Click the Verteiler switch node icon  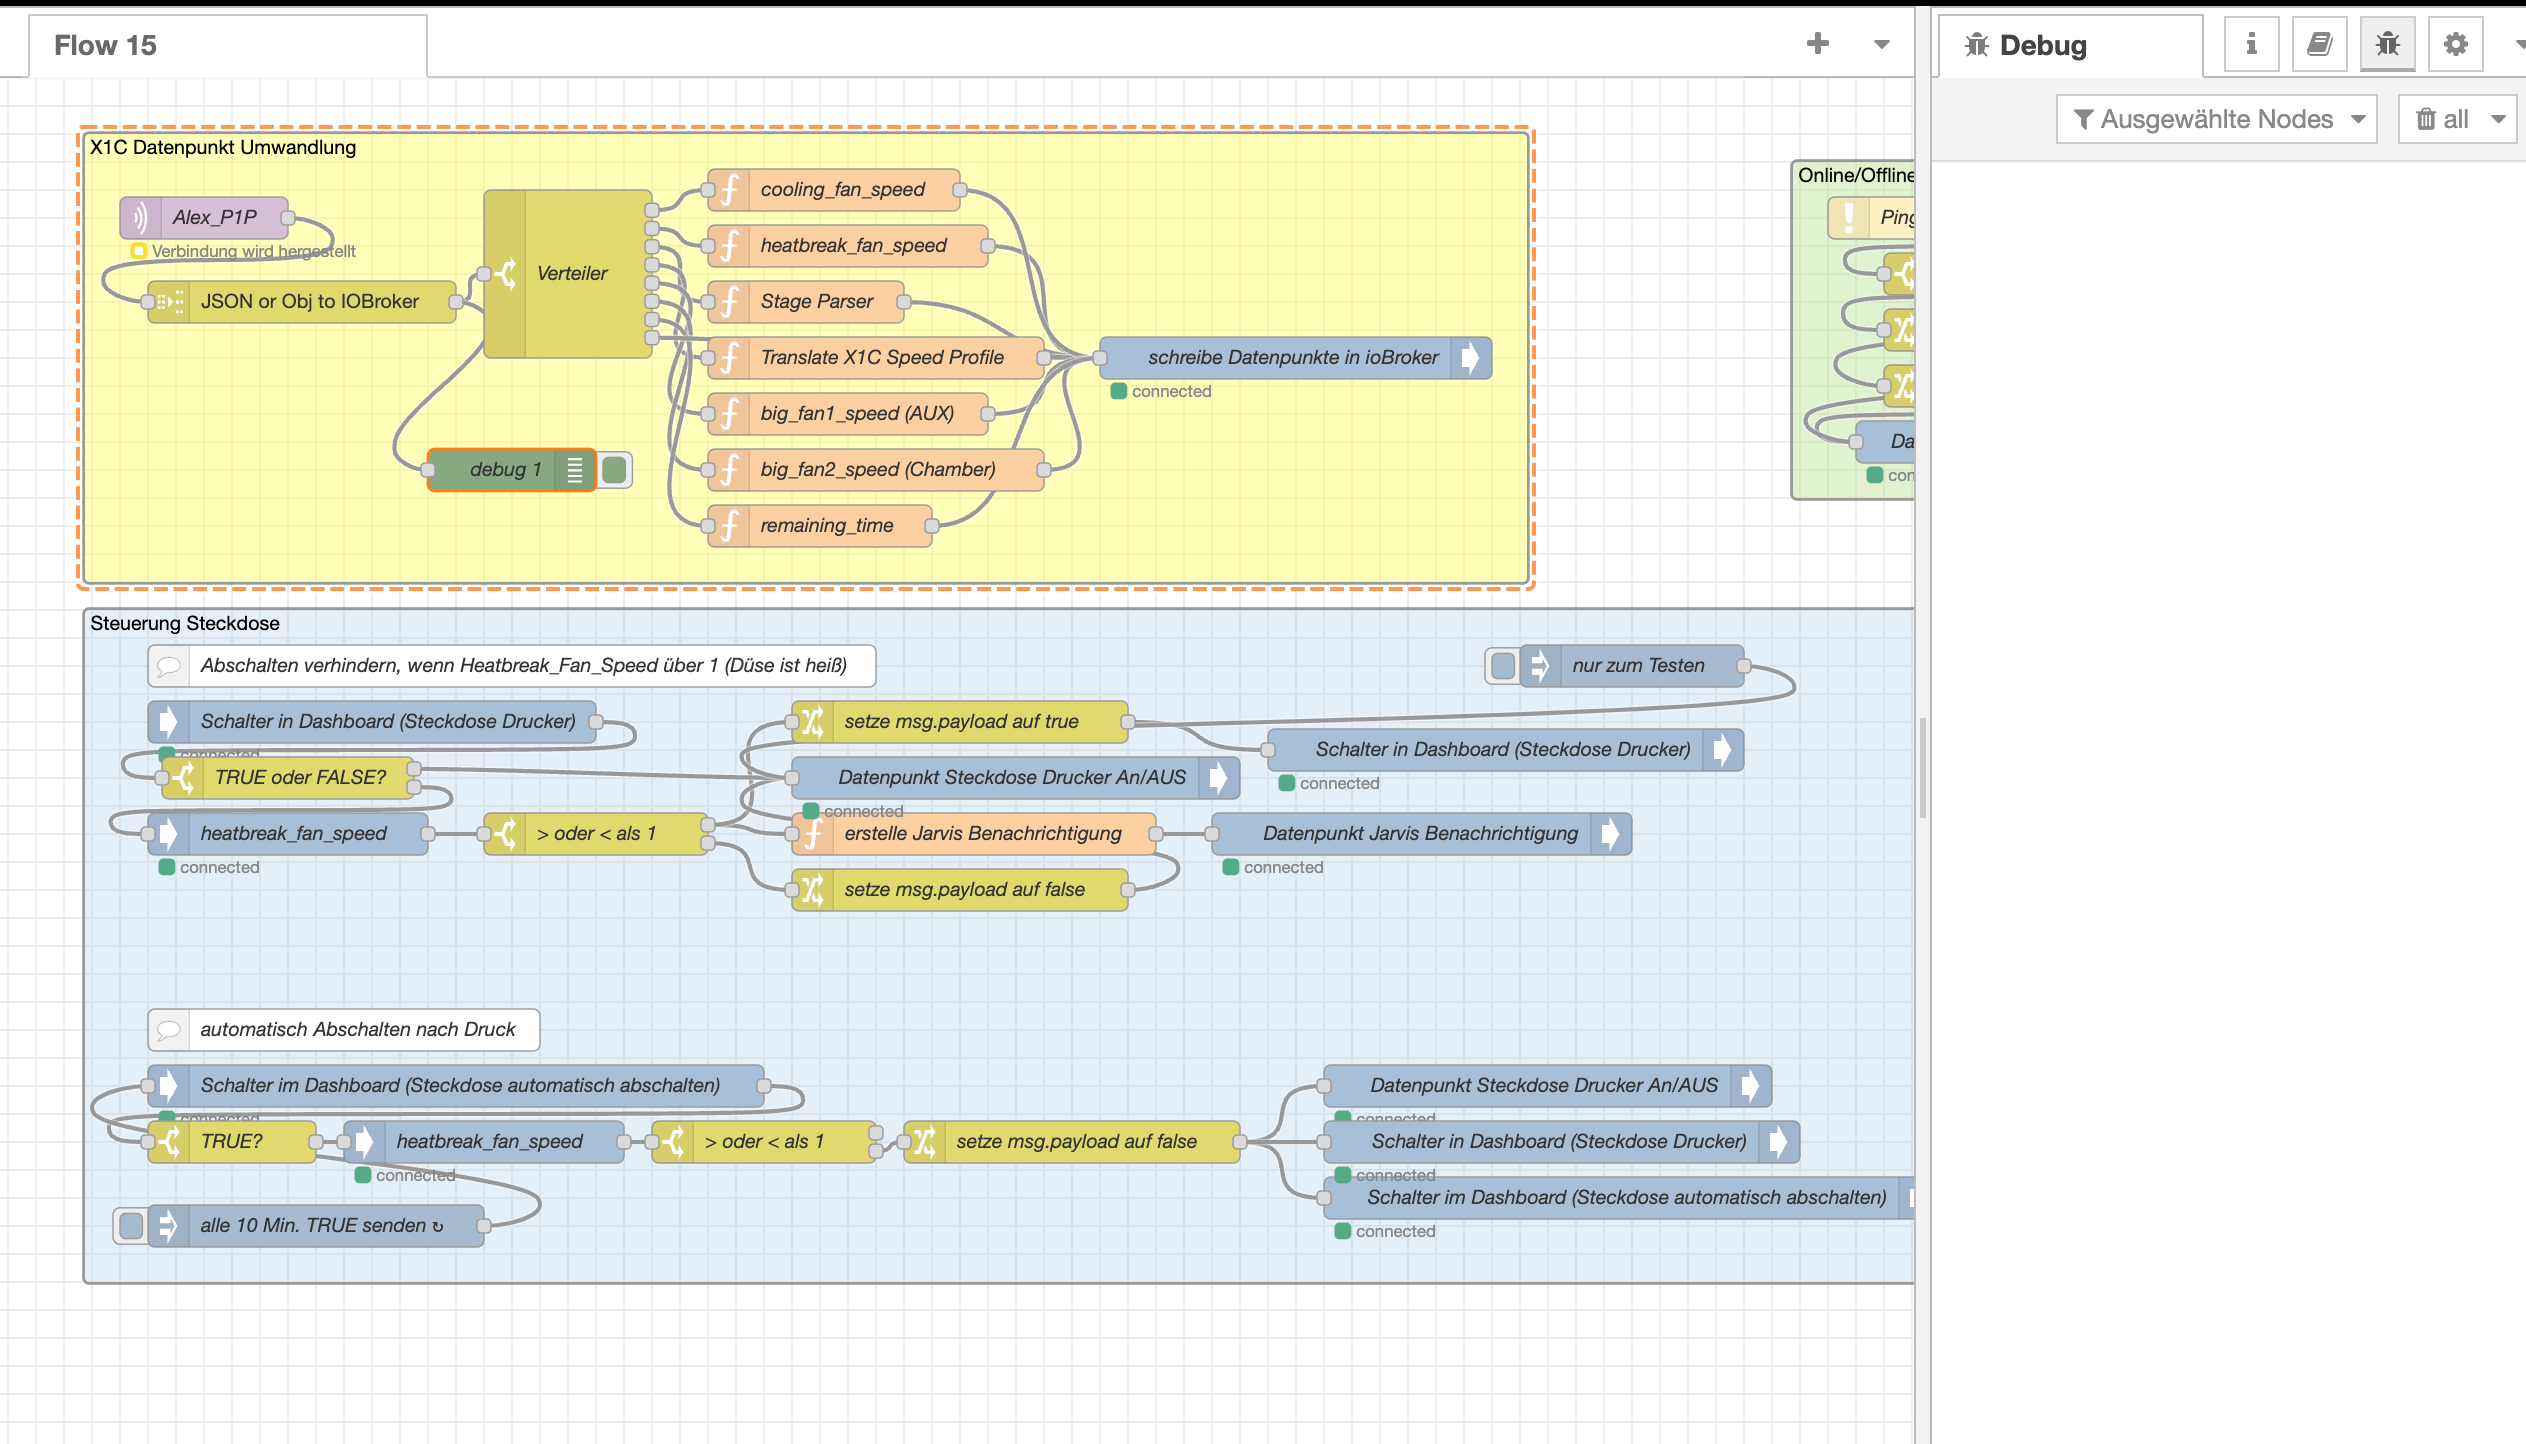coord(506,273)
